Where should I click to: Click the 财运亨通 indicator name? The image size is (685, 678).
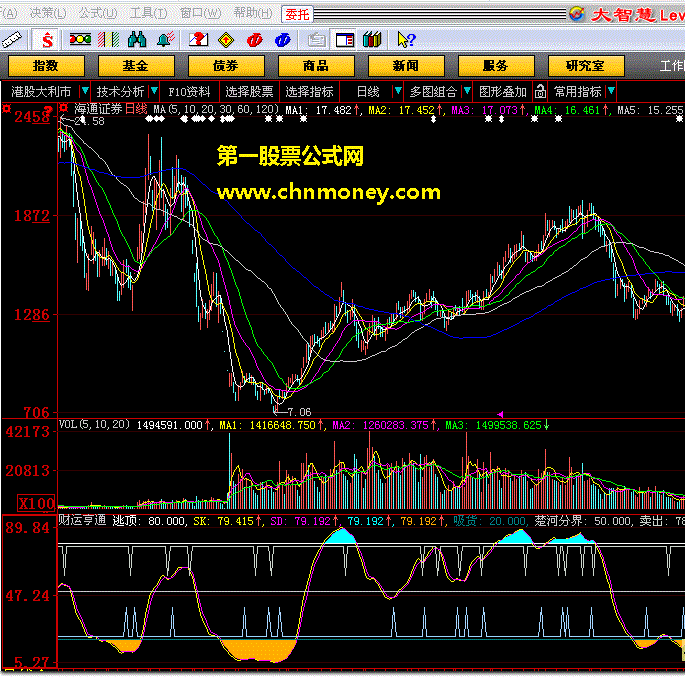pos(82,520)
